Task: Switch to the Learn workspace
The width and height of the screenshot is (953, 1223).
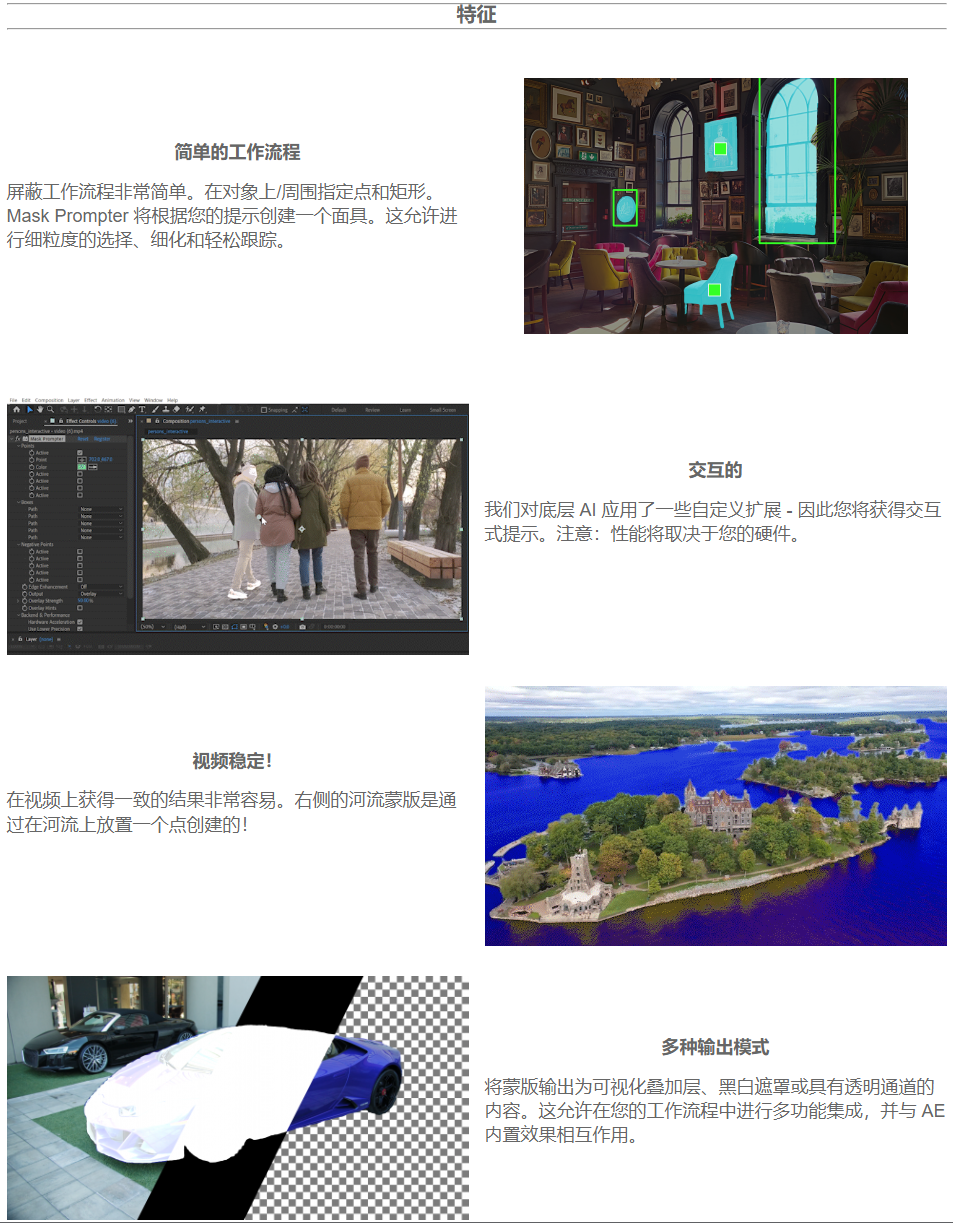Action: pyautogui.click(x=405, y=410)
